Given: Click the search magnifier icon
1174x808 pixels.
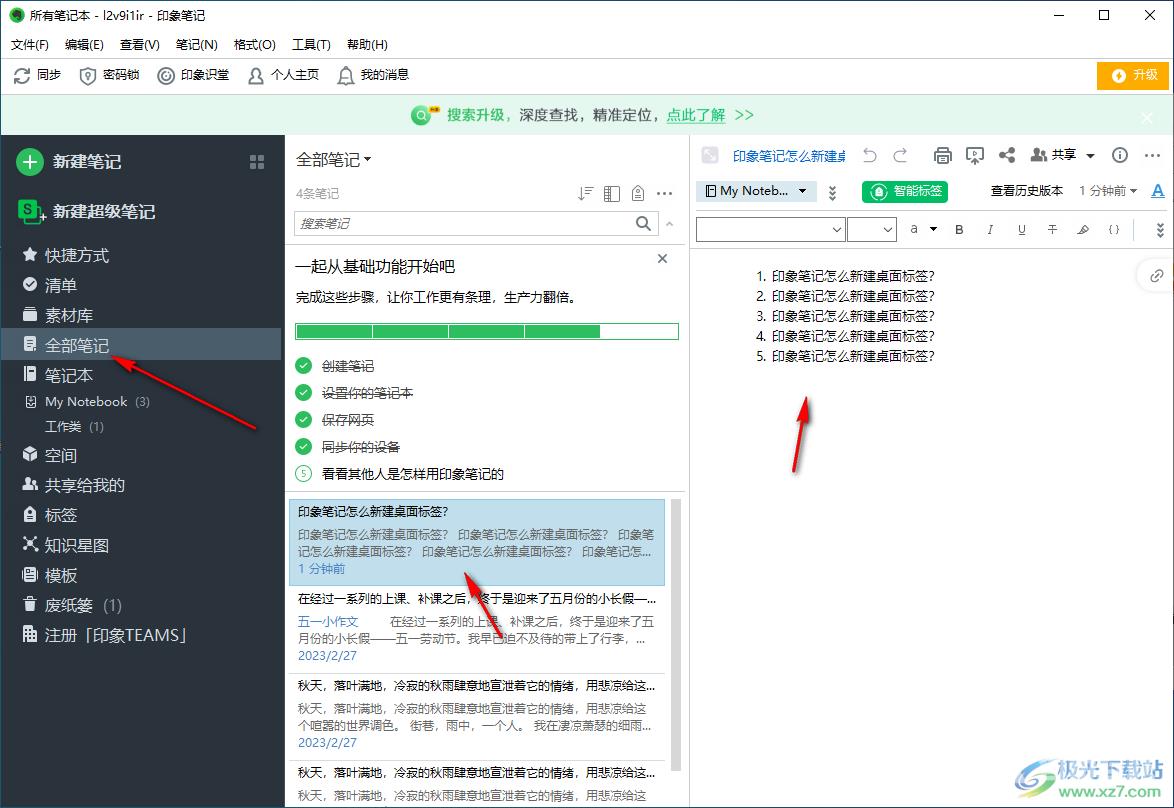Looking at the screenshot, I should (x=642, y=223).
